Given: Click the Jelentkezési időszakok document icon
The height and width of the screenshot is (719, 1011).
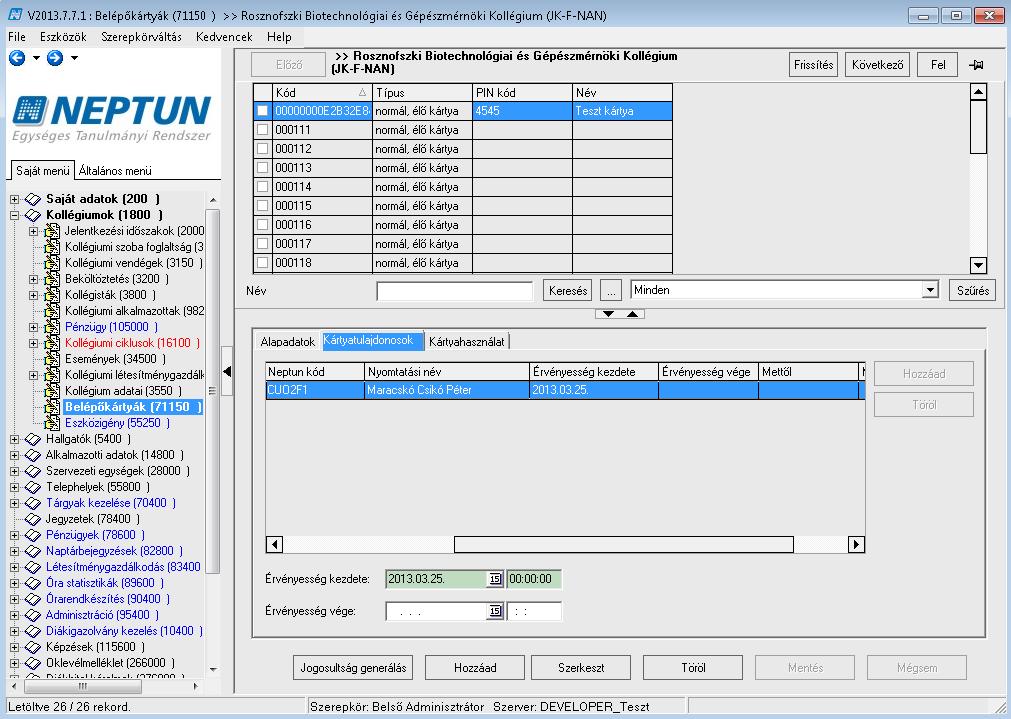Looking at the screenshot, I should point(52,231).
